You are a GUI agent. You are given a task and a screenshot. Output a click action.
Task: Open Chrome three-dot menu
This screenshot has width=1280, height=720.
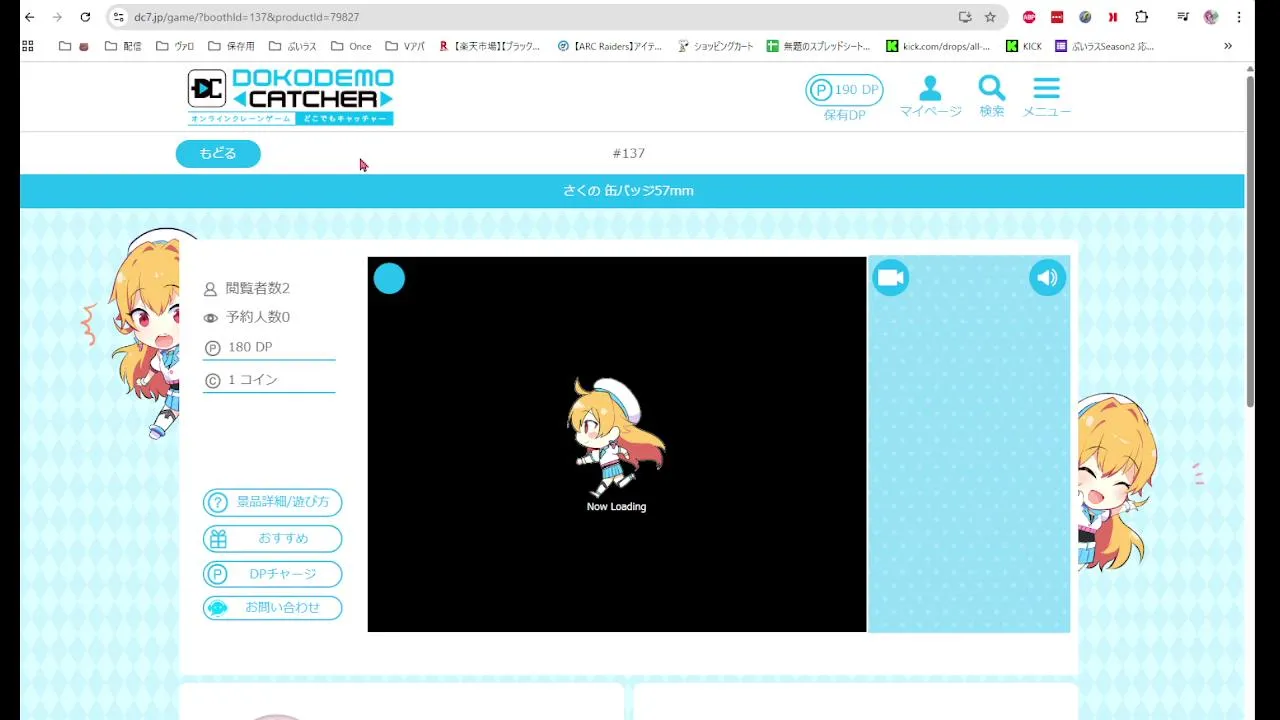[1239, 17]
